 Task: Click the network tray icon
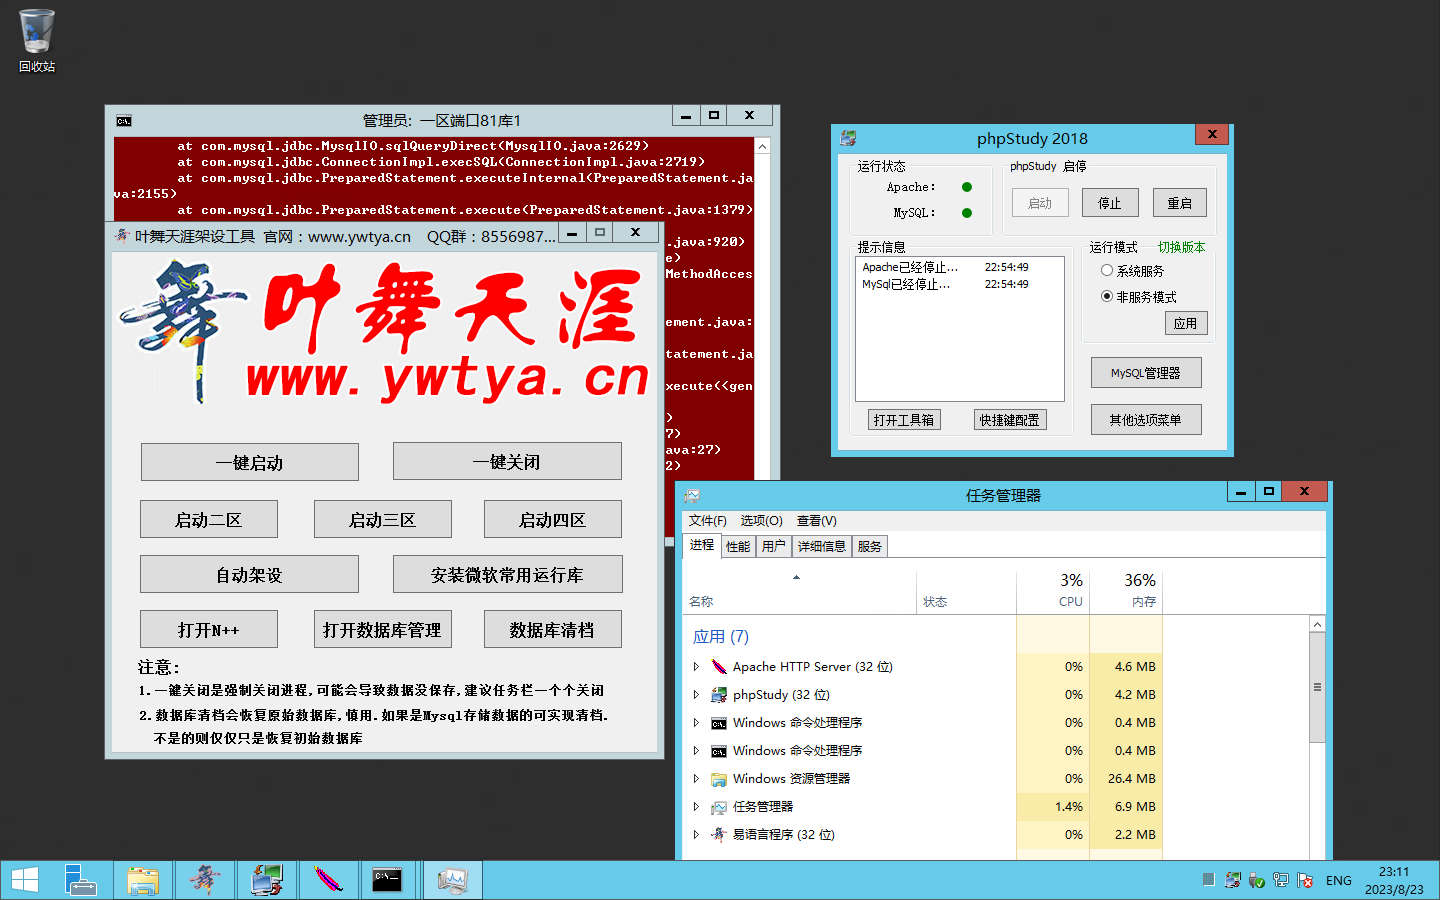click(x=1281, y=880)
